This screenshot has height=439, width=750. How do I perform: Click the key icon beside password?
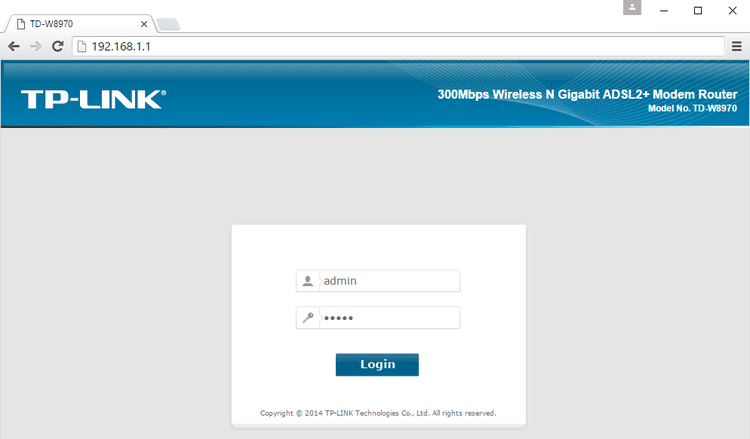(308, 318)
